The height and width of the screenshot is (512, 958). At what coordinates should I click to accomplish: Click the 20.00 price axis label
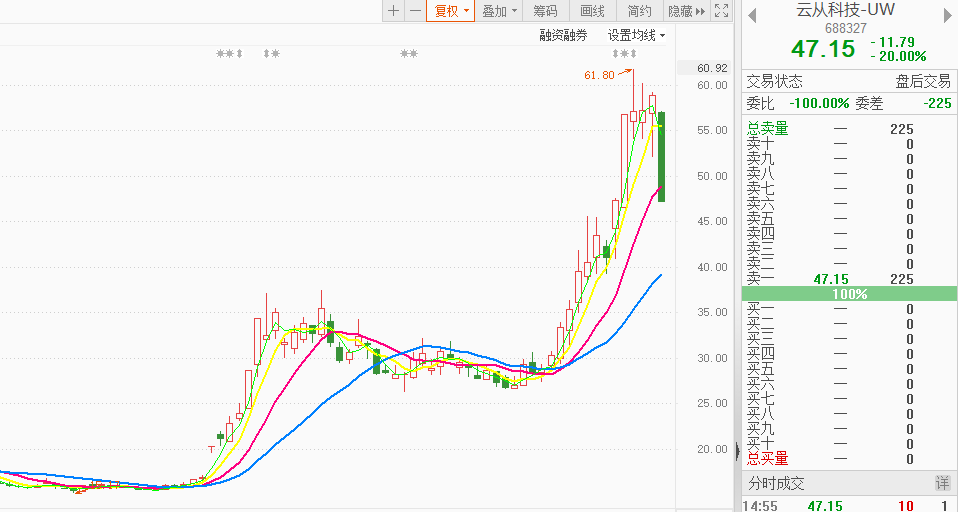(x=712, y=449)
